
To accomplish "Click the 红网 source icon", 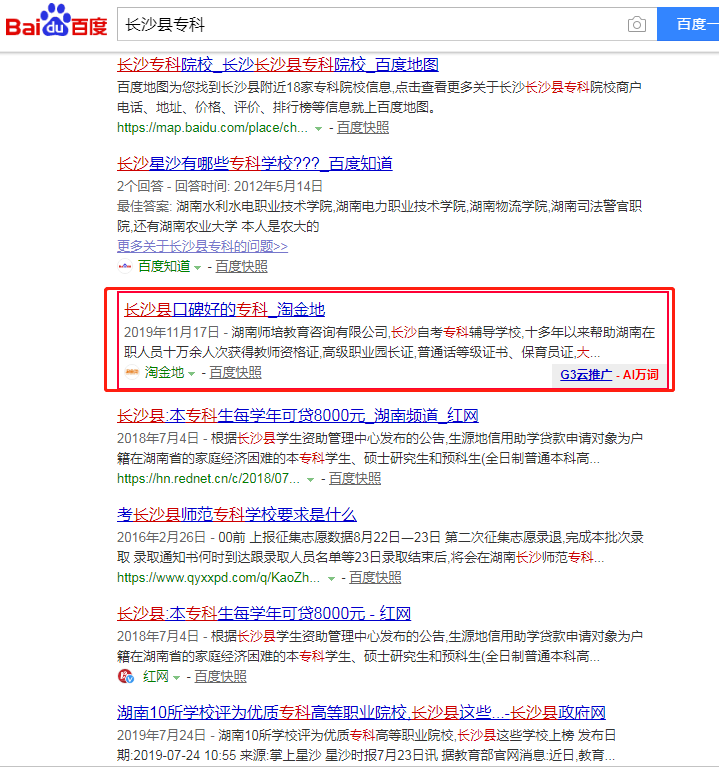I will coord(126,676).
